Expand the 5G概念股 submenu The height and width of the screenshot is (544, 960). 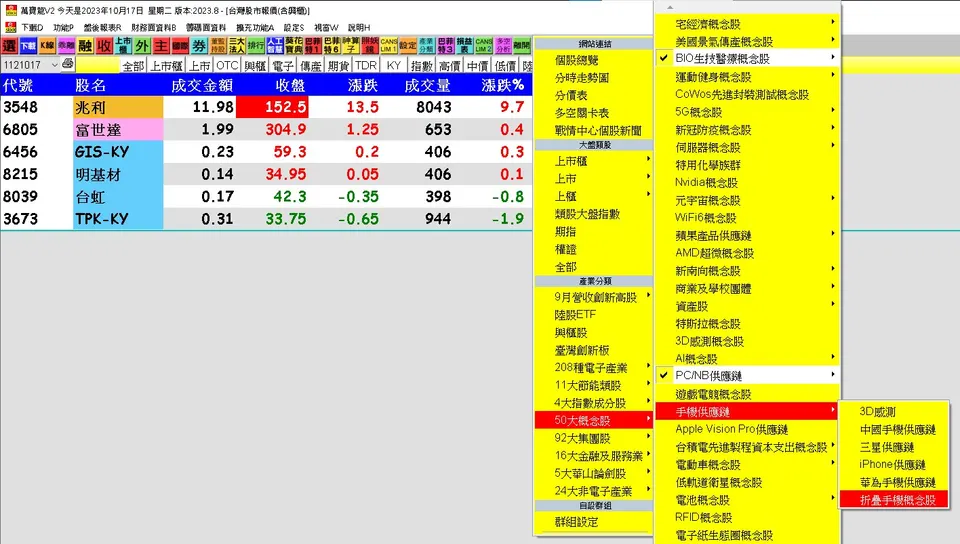tap(748, 112)
